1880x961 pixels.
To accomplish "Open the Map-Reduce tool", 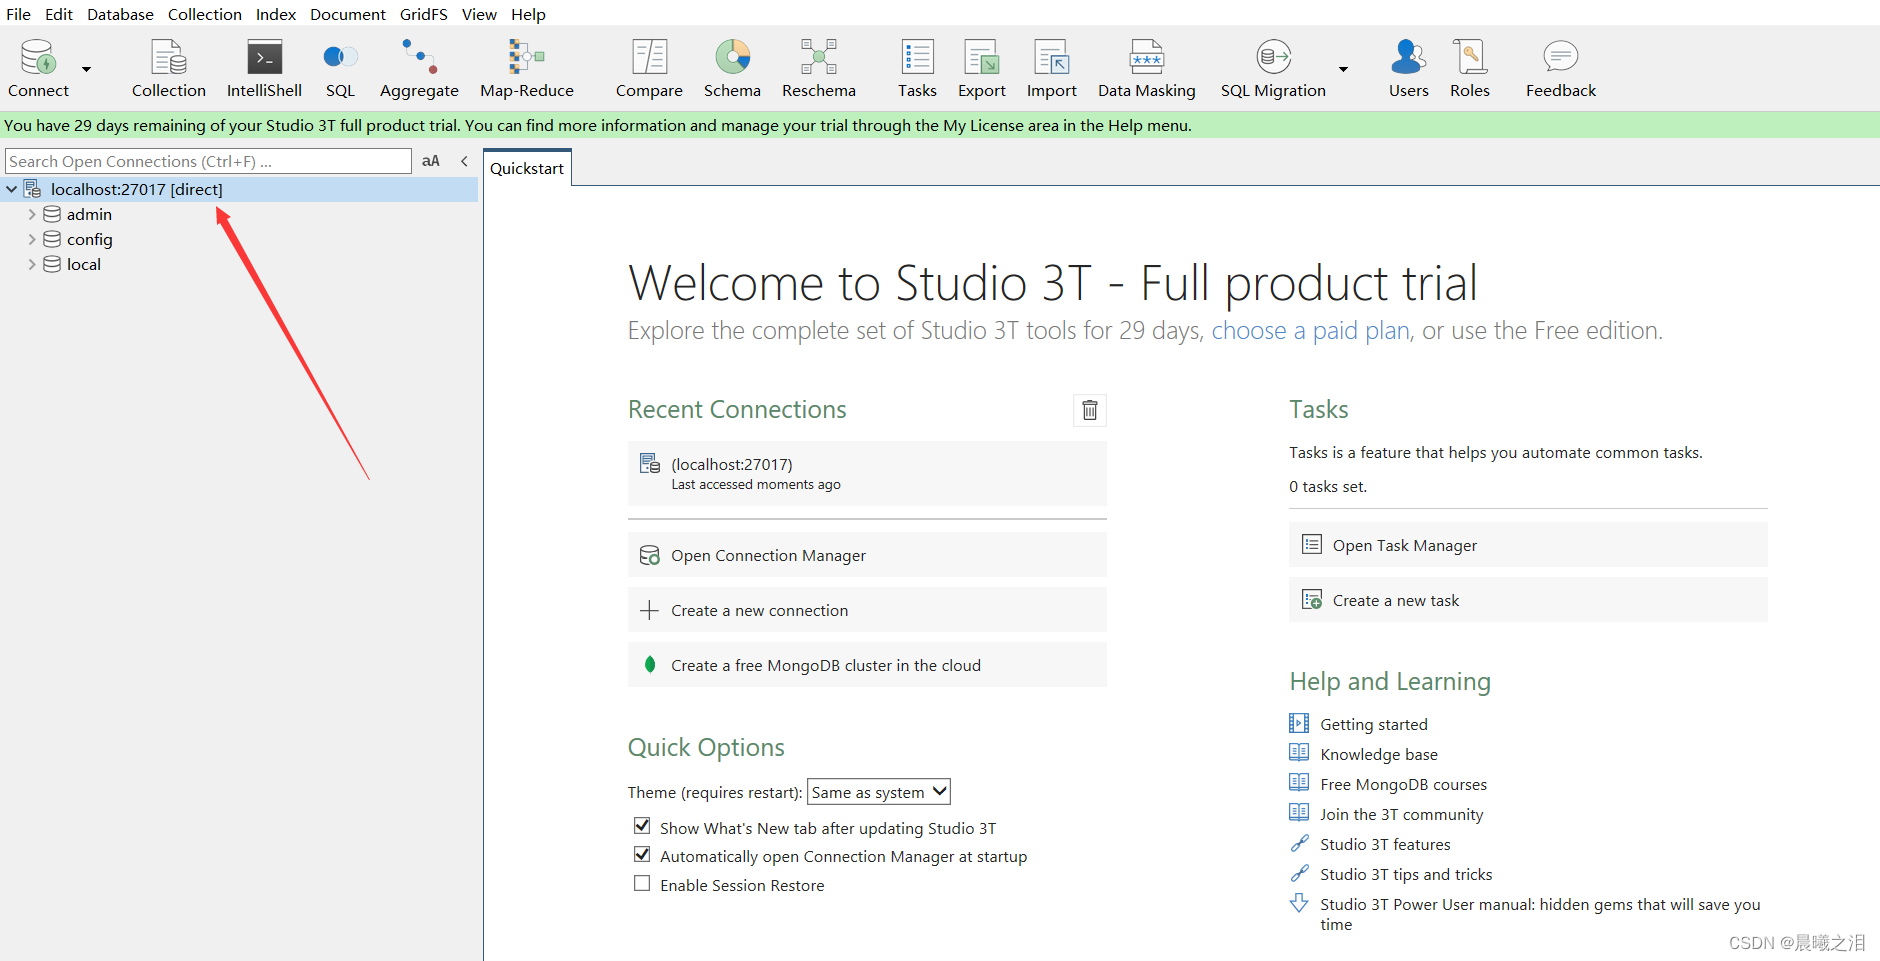I will coord(527,67).
